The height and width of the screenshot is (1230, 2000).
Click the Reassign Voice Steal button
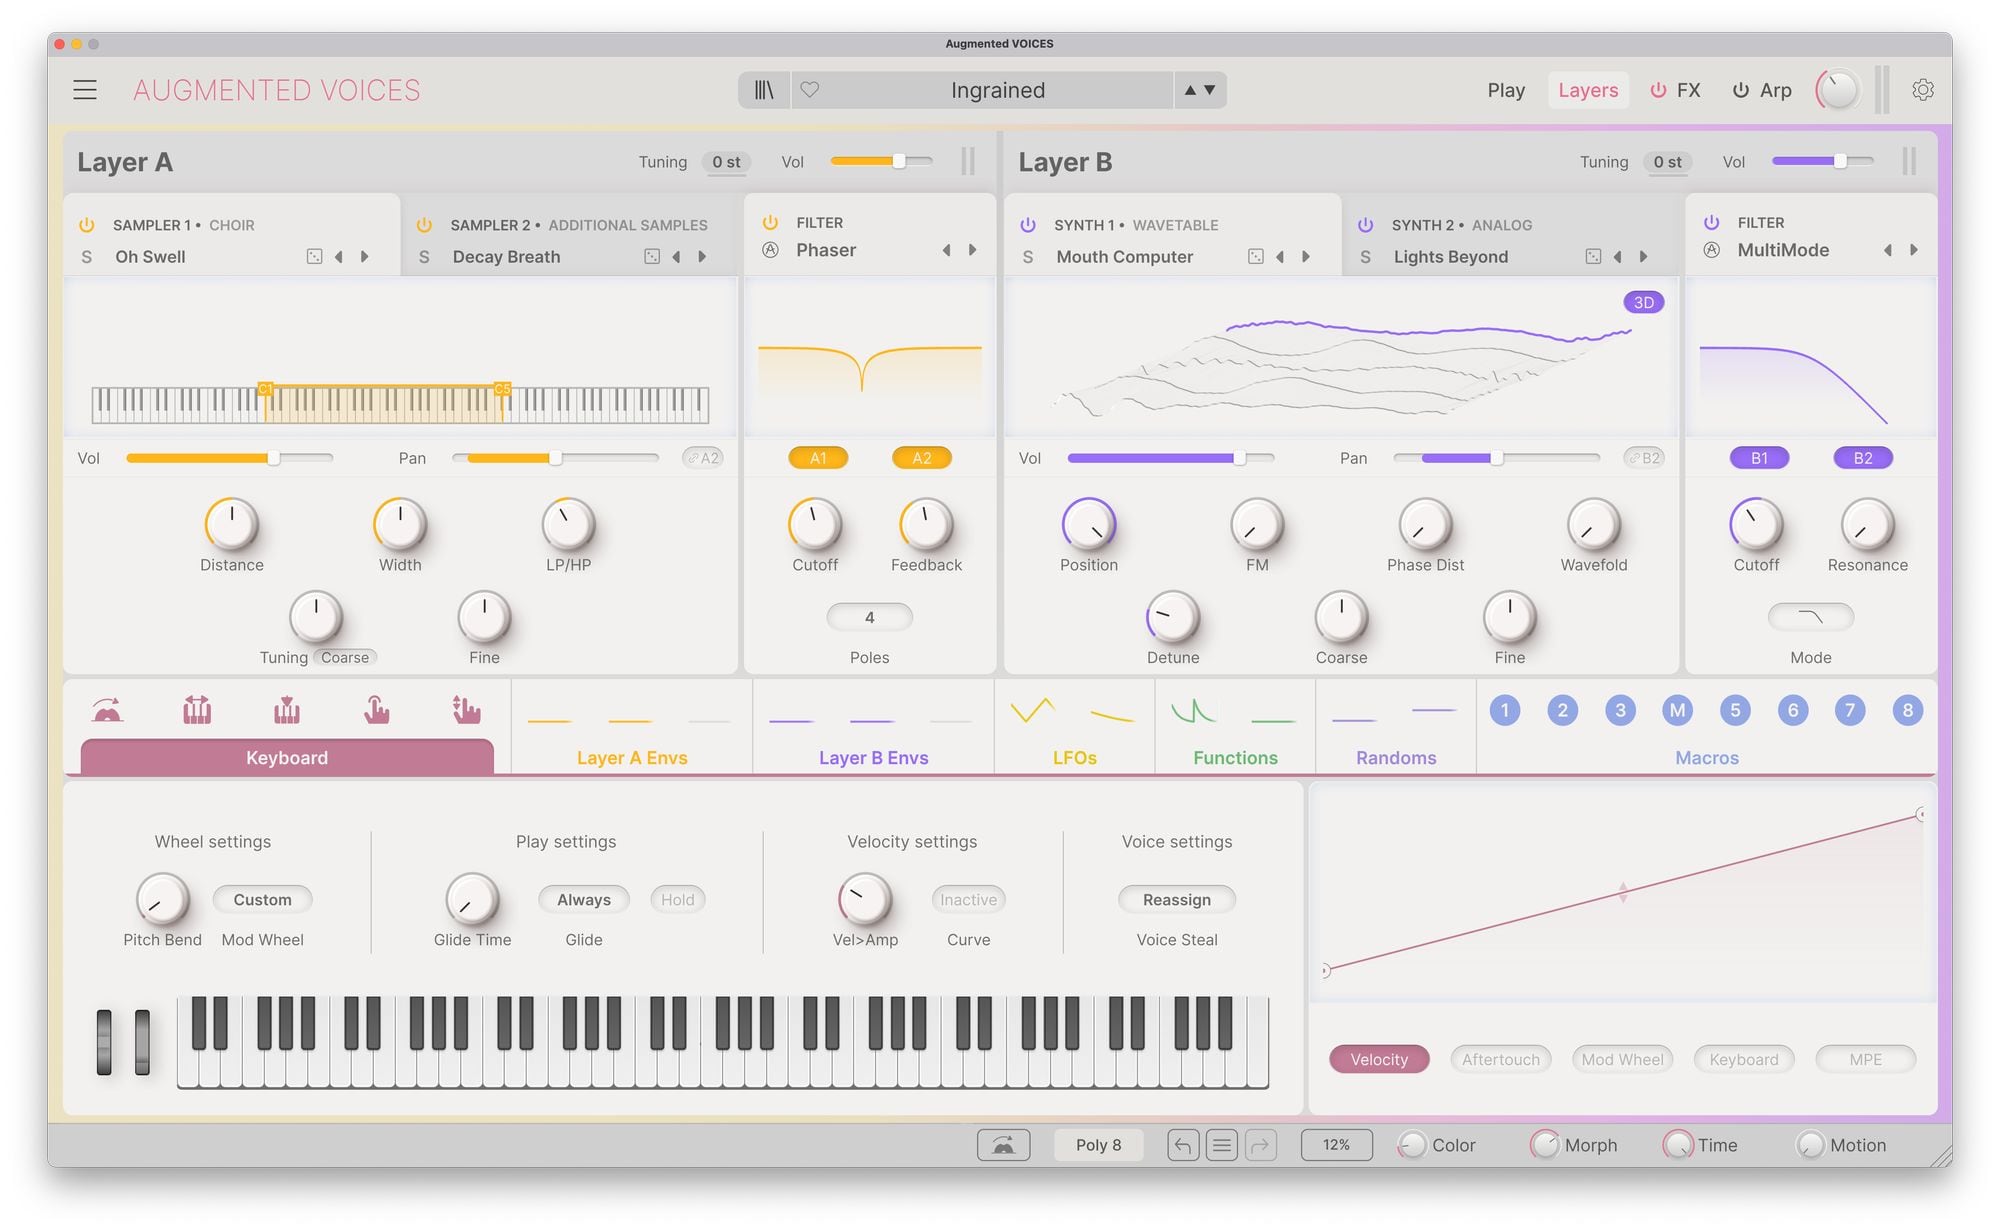coord(1177,900)
